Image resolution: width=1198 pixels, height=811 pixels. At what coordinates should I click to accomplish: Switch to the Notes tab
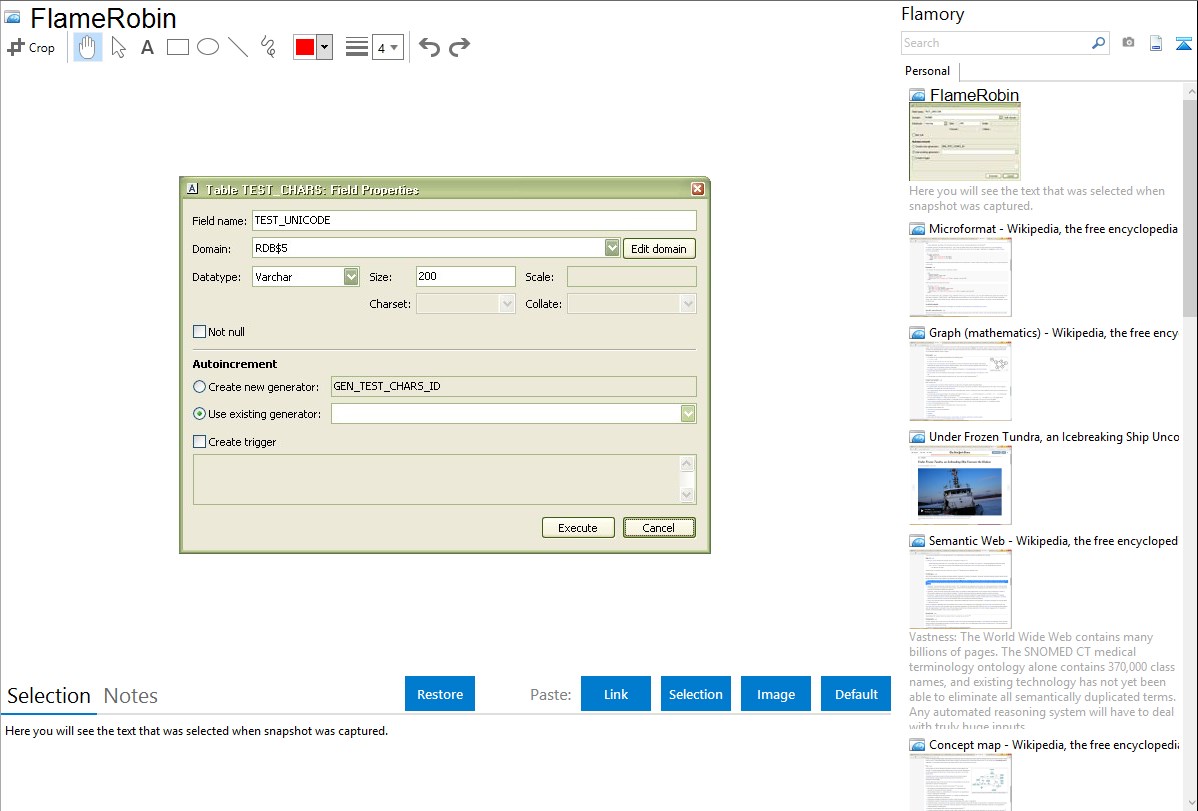[131, 696]
